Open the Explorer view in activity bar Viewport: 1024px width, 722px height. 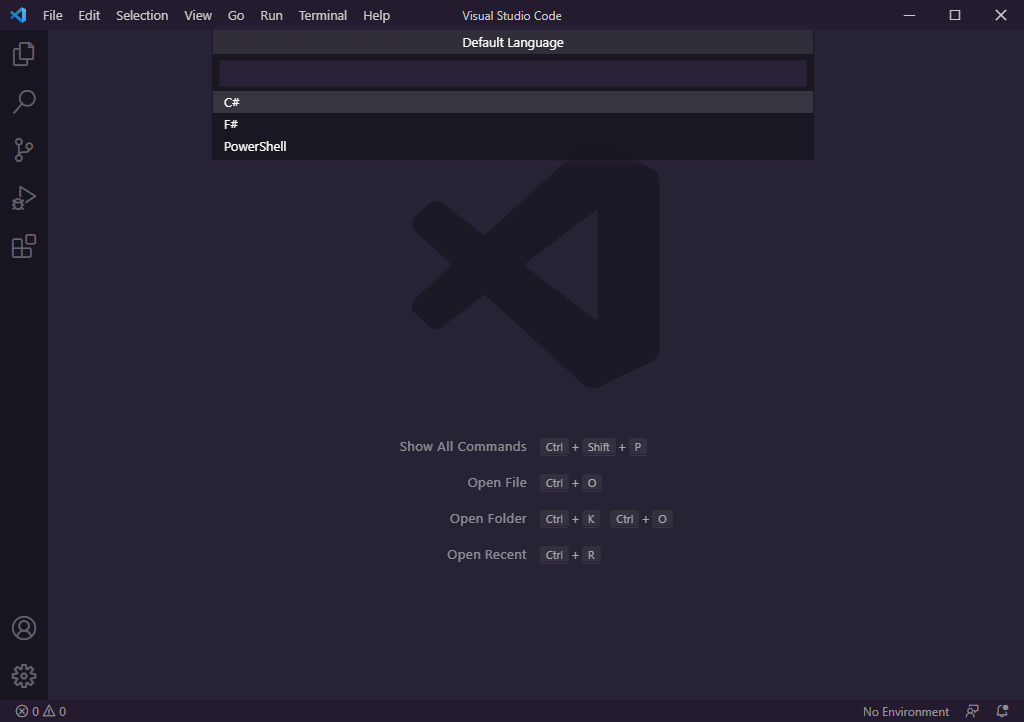pos(24,54)
